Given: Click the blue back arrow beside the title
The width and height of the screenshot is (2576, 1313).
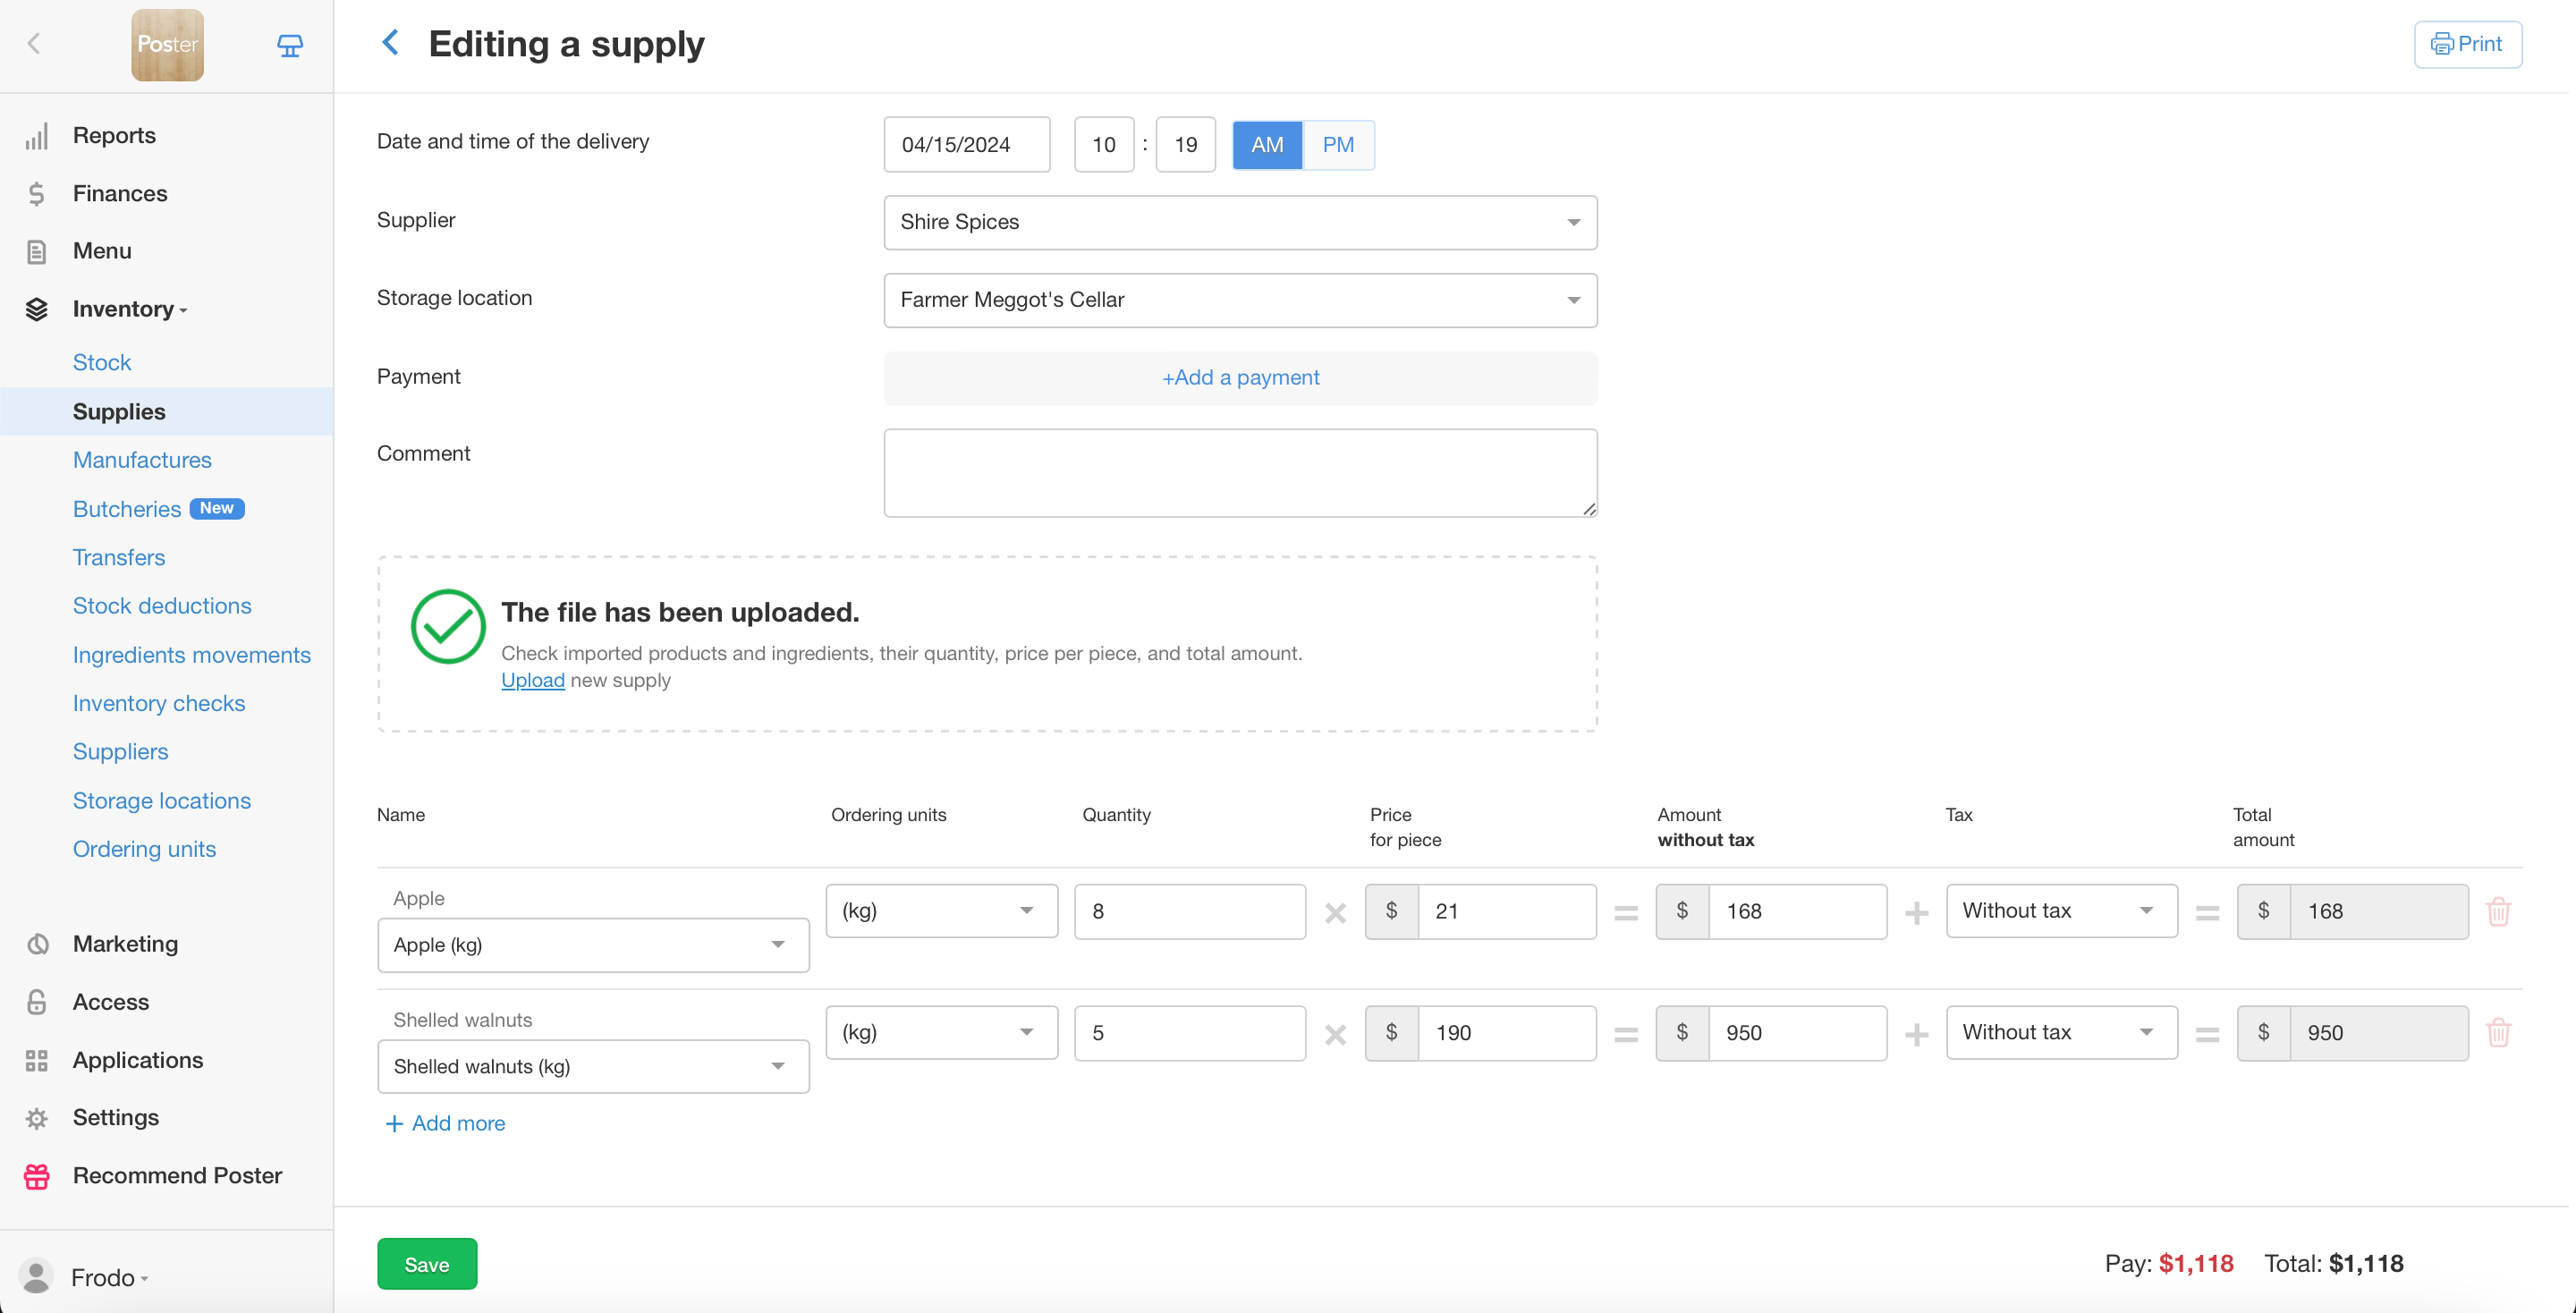Looking at the screenshot, I should click(391, 43).
